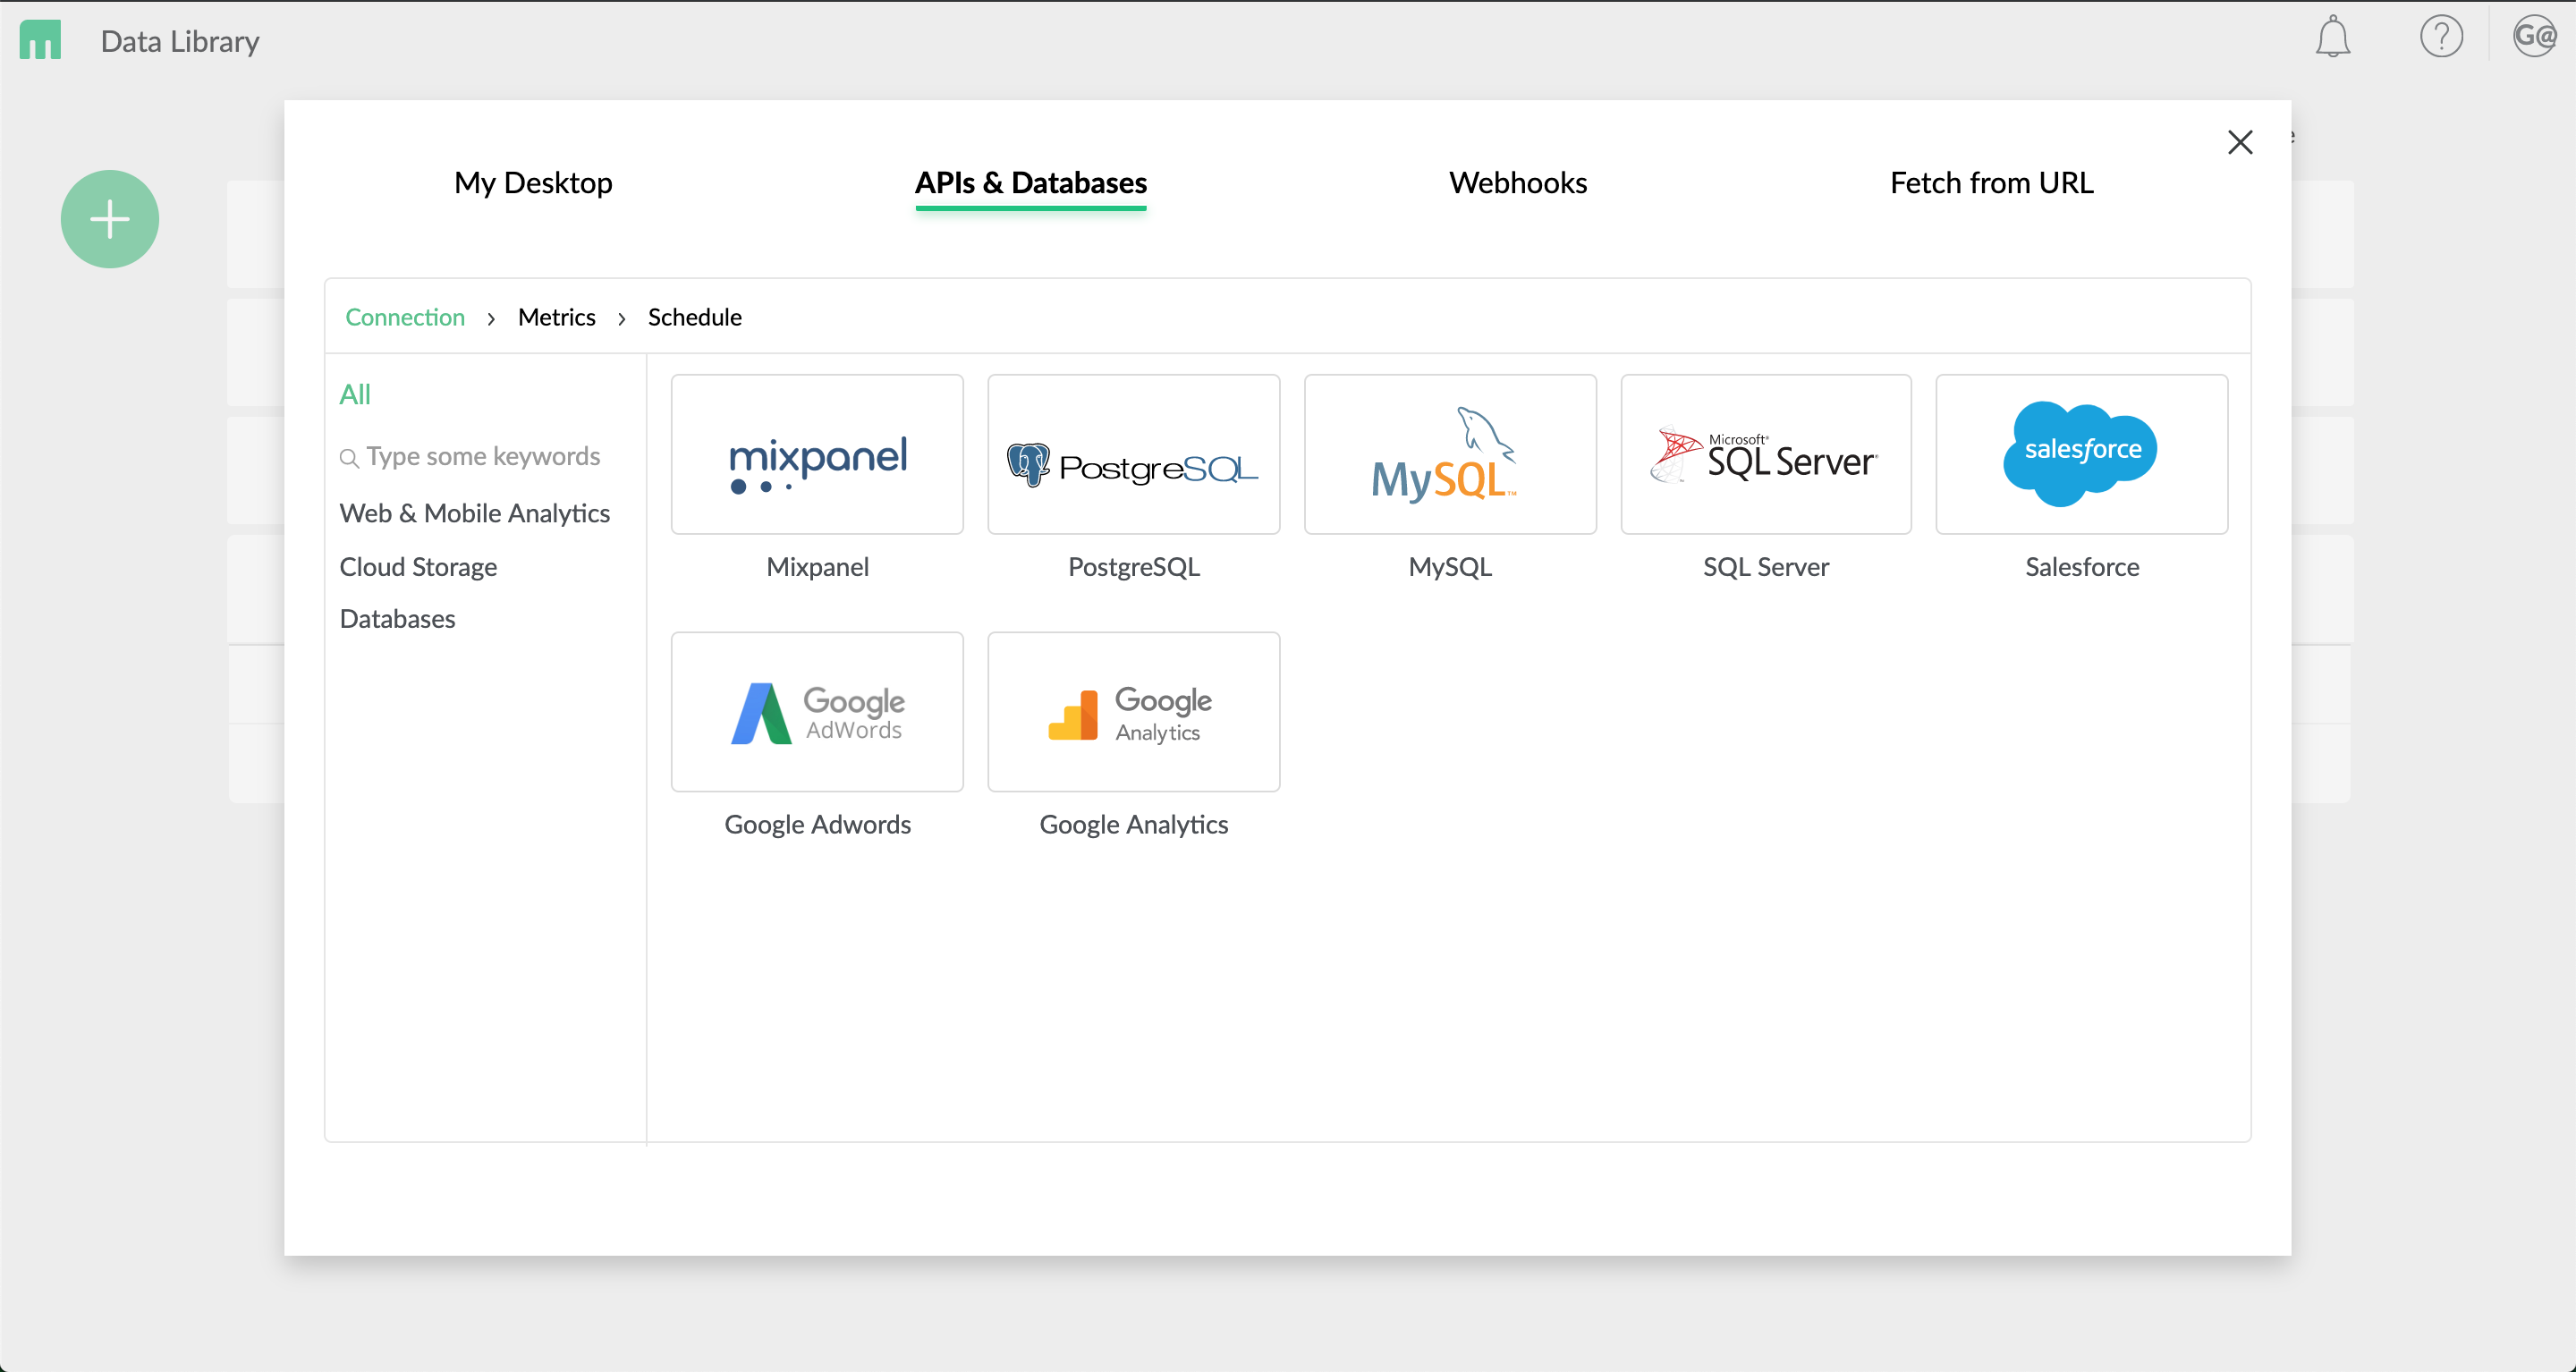Click the green app logo icon
This screenshot has width=2576, height=1372.
(x=40, y=40)
